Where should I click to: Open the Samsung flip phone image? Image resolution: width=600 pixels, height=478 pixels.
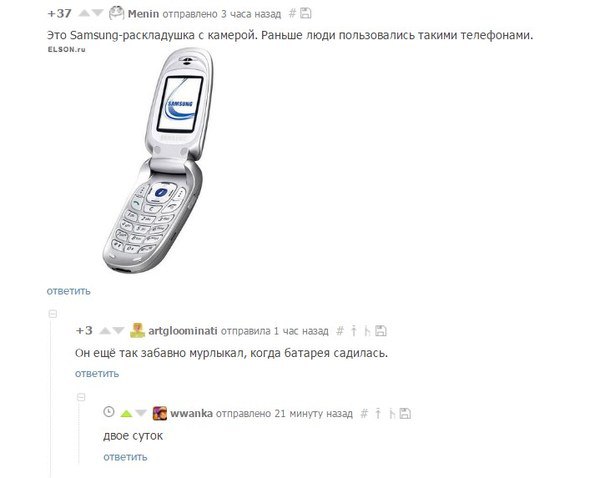158,160
